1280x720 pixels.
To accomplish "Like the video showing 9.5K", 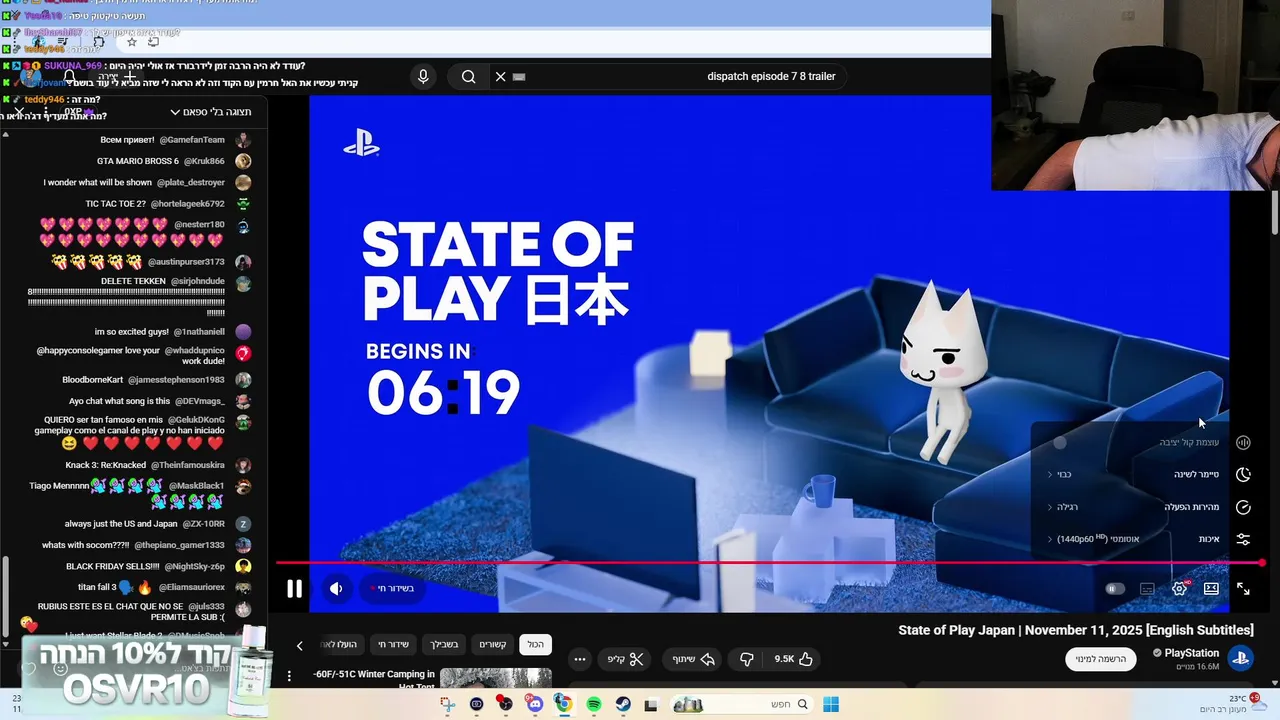I will [793, 659].
